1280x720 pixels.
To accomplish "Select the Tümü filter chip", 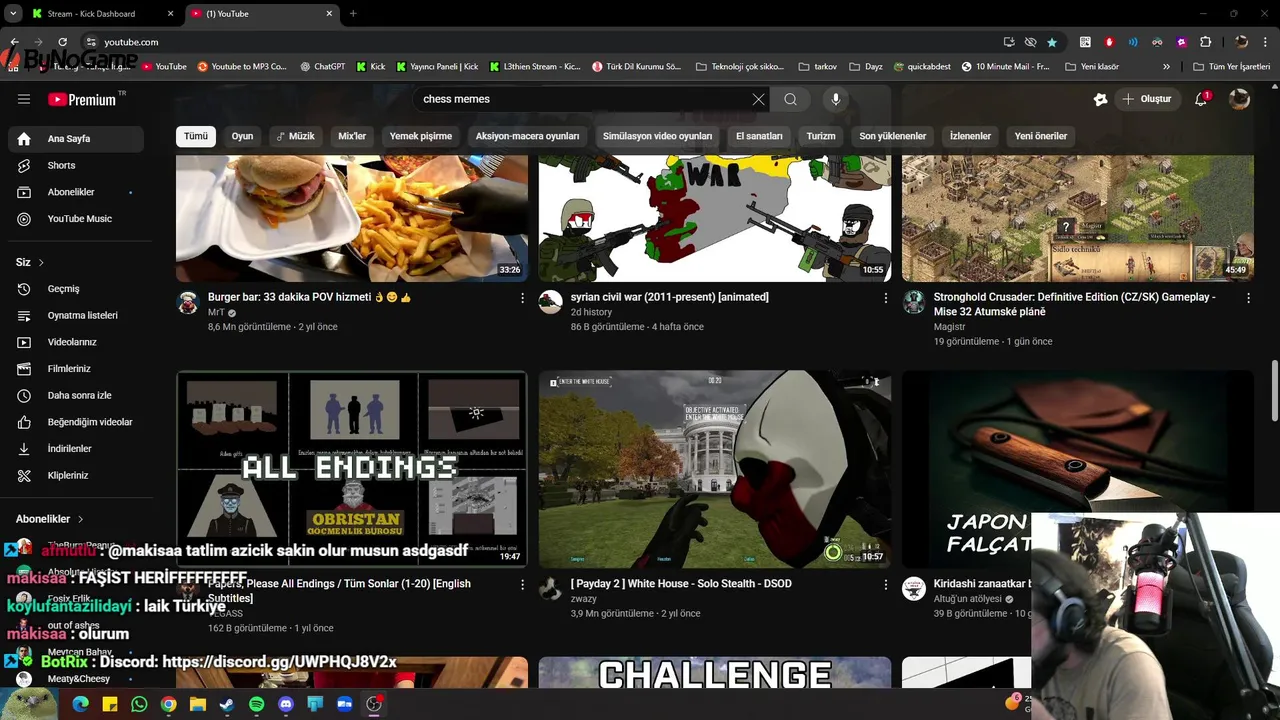I will click(x=196, y=136).
